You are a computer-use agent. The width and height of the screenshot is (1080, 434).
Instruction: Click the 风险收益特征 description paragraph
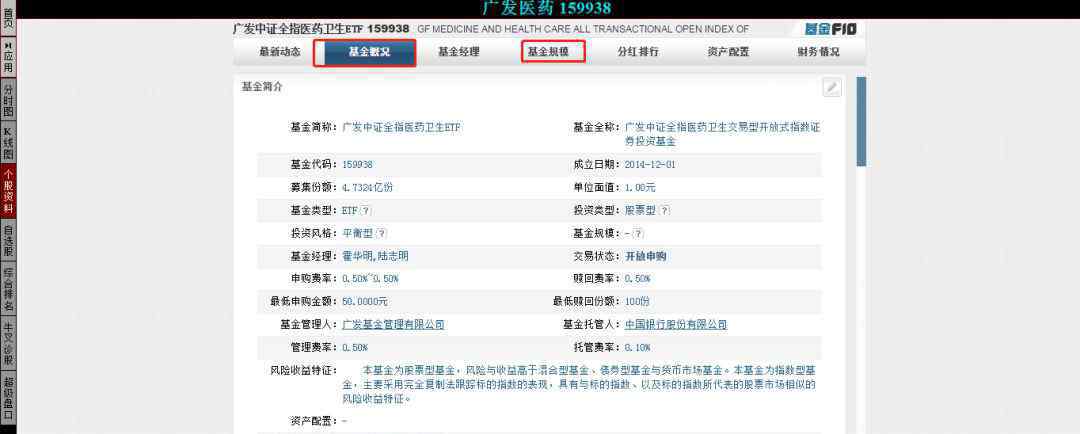[x=579, y=384]
